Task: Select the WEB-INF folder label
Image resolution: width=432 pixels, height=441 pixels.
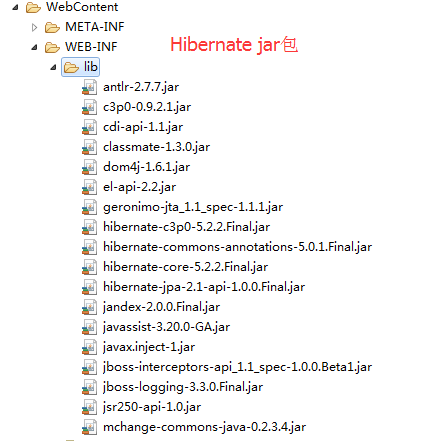Action: click(91, 47)
